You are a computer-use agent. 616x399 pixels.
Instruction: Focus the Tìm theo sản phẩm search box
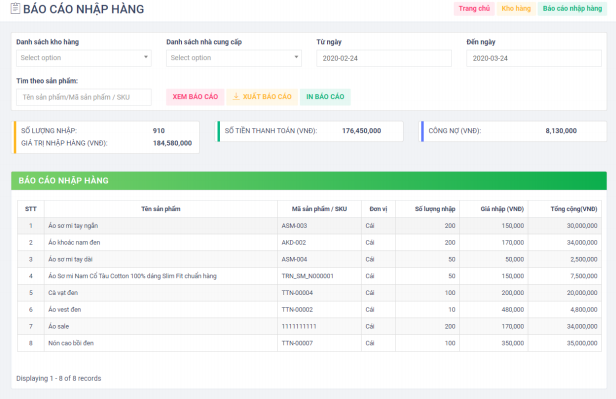pyautogui.click(x=84, y=97)
